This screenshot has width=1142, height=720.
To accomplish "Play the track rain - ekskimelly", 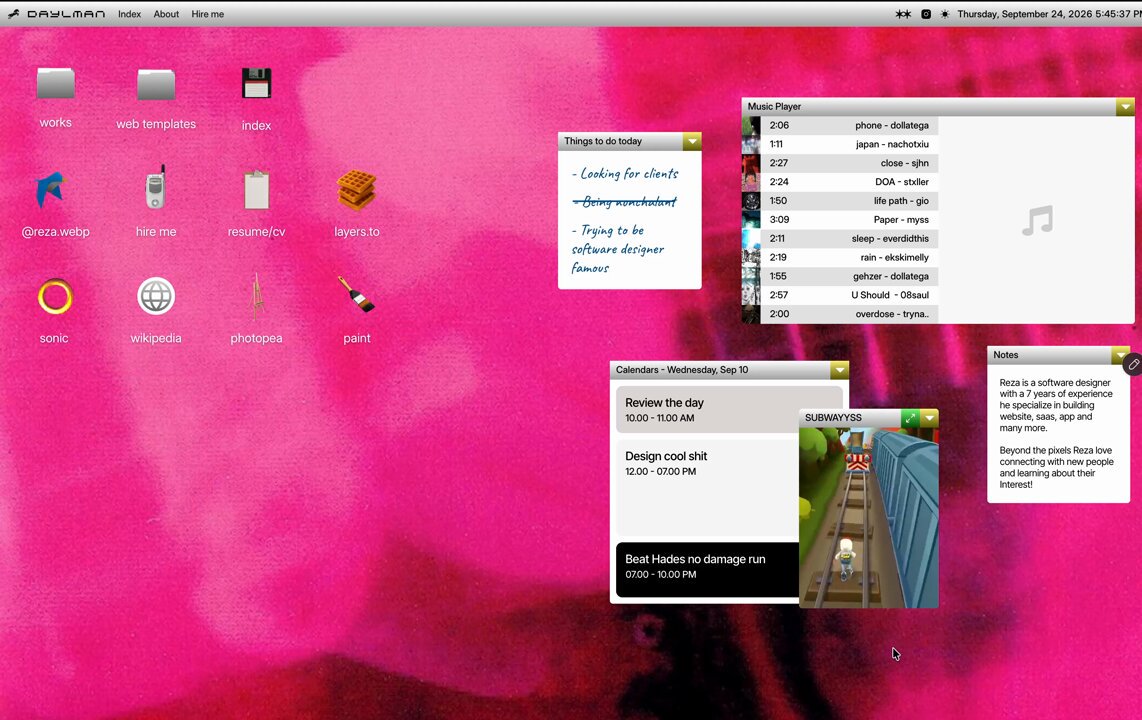I will 840,258.
